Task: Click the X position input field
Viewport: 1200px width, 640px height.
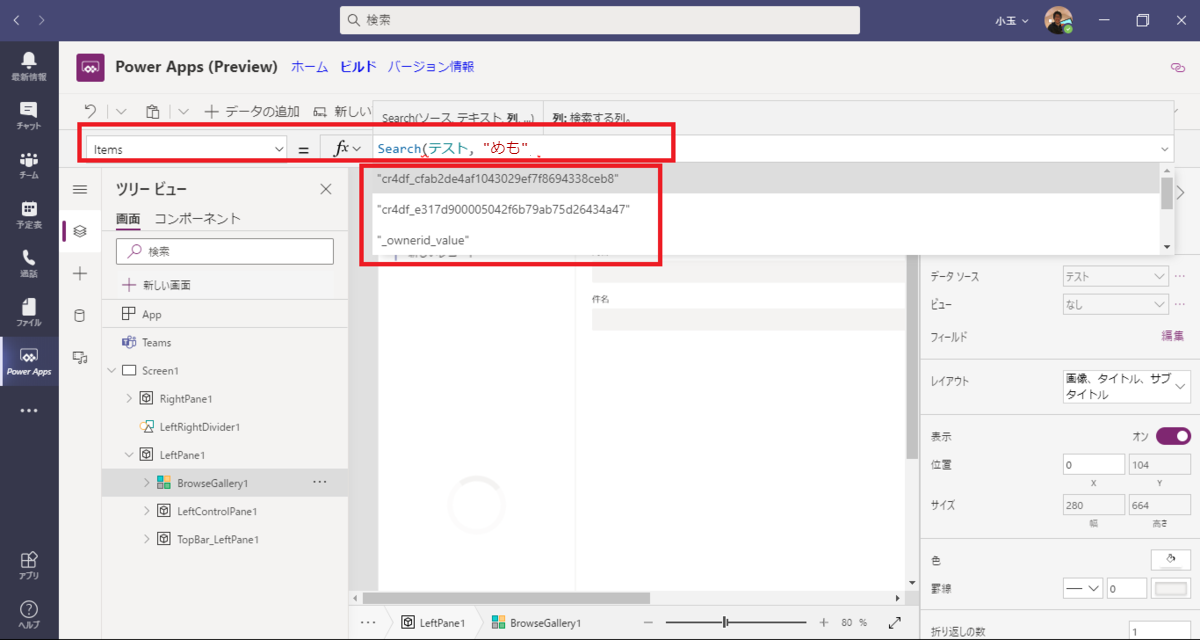Action: [x=1093, y=465]
